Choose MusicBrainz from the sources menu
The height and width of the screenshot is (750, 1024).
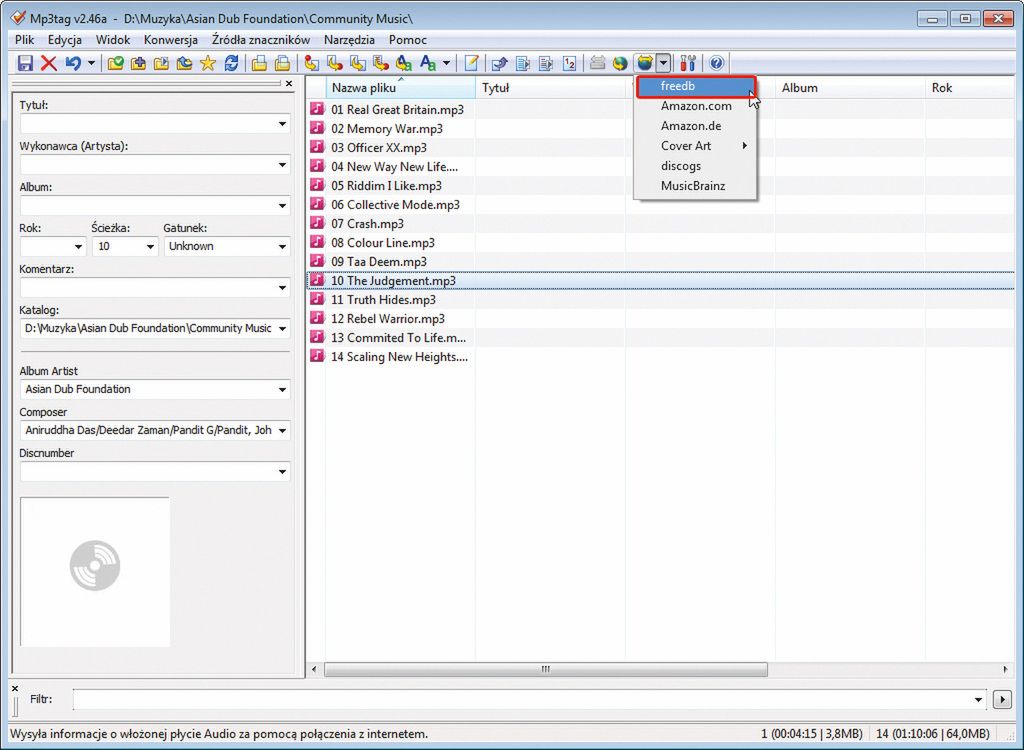tap(692, 186)
